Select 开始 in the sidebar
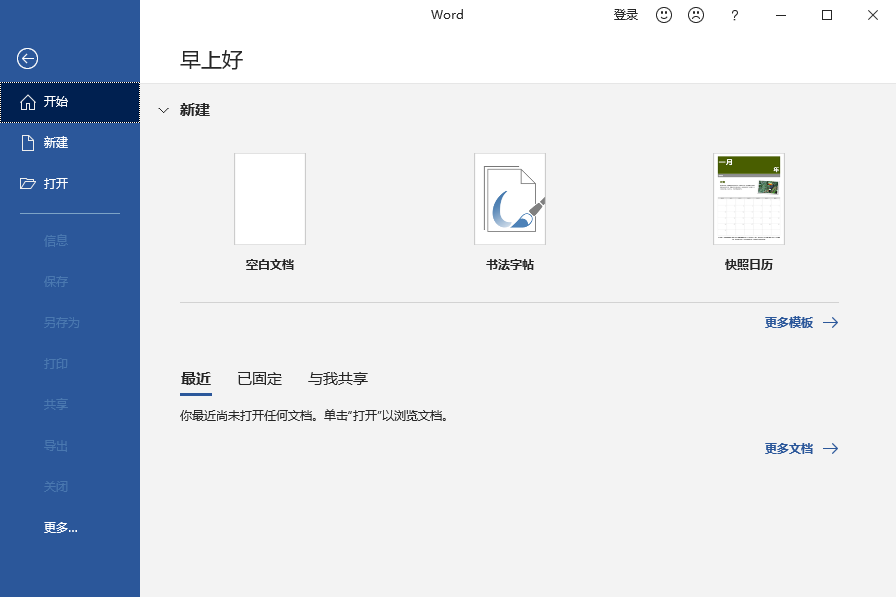Screen dimensions: 896x597 (x=70, y=102)
